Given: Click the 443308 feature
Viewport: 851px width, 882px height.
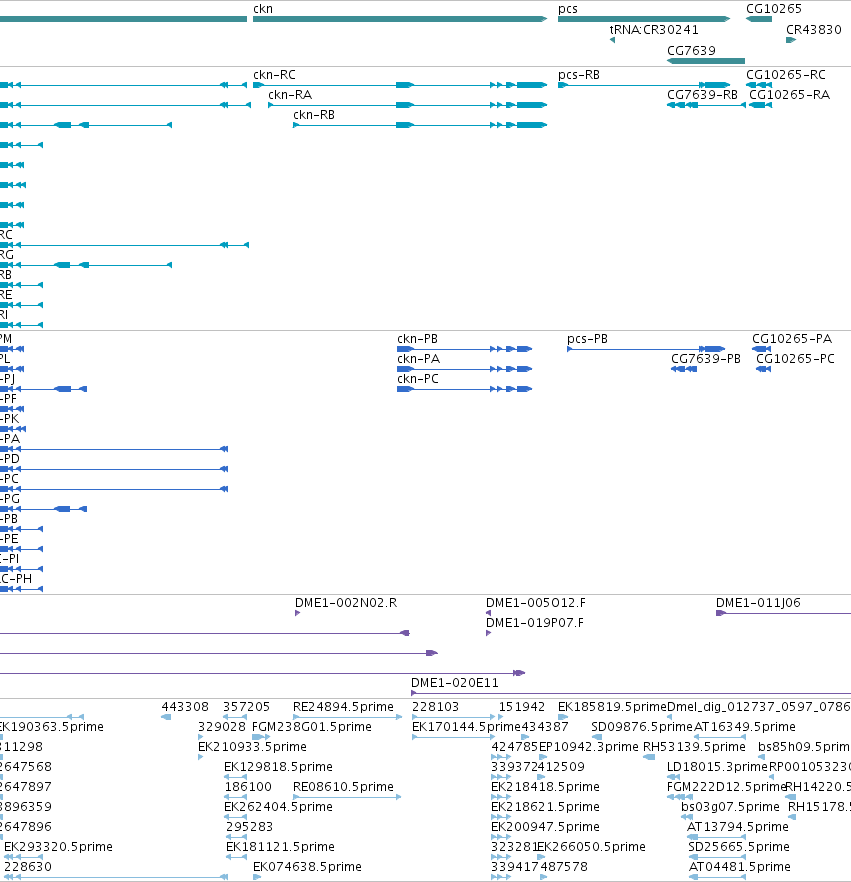Looking at the screenshot, I should [x=166, y=717].
